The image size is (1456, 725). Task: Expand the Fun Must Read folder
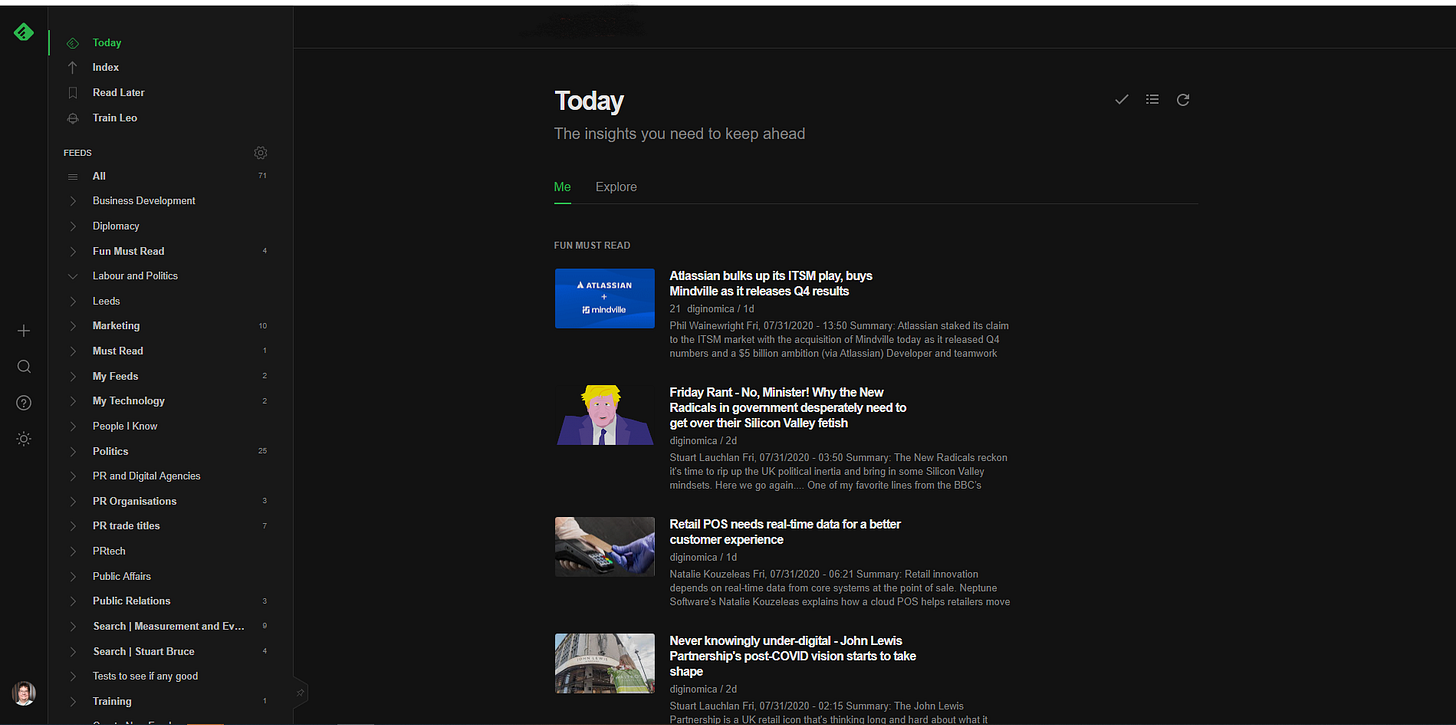[72, 251]
